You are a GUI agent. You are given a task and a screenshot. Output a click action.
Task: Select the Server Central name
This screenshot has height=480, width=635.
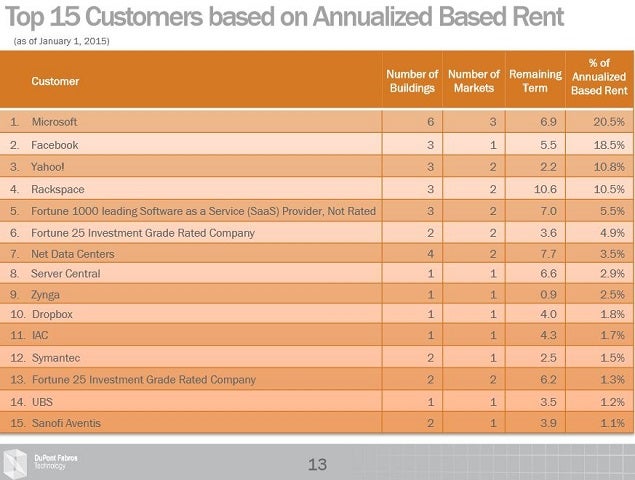(x=66, y=273)
